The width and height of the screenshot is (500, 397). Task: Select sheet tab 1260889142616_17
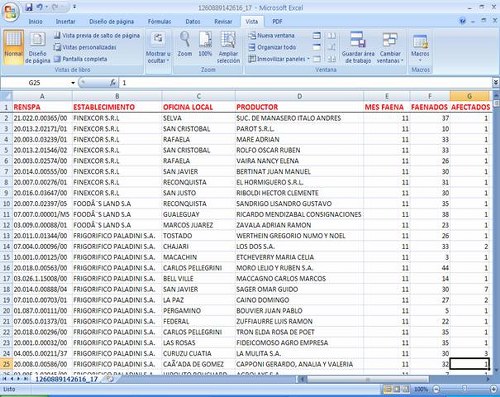coord(66,379)
